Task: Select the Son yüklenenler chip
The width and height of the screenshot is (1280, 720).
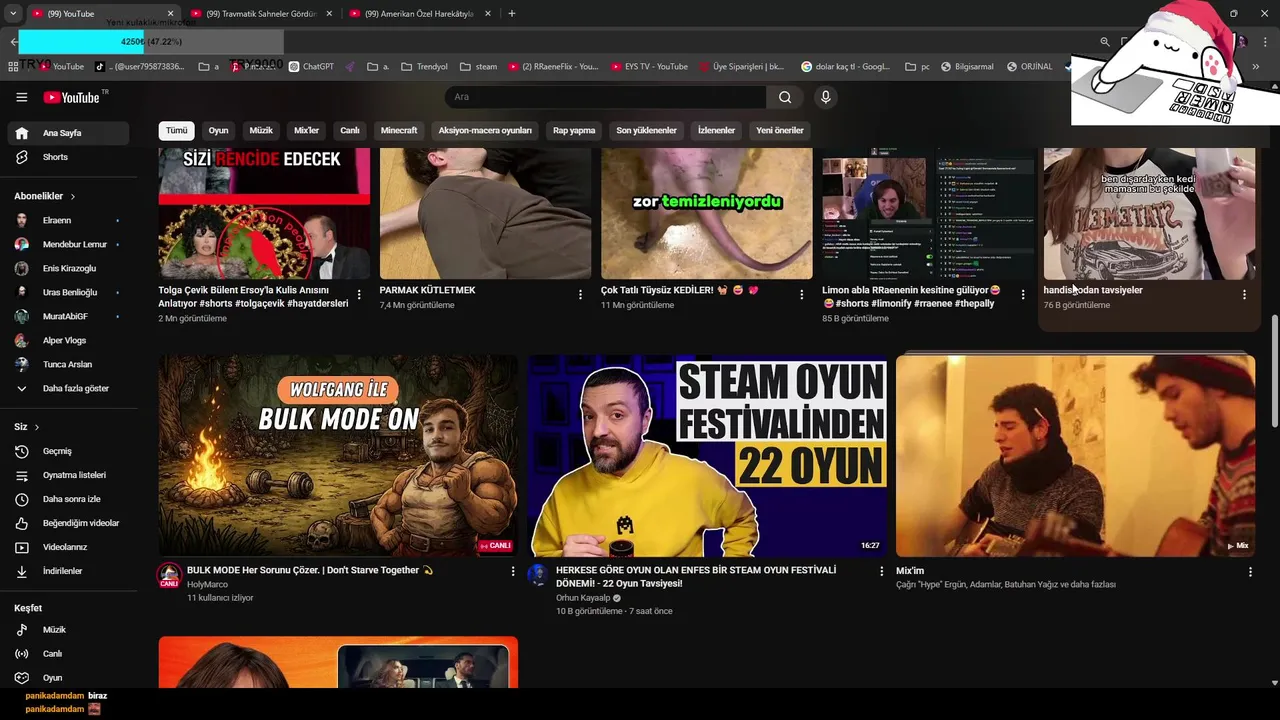Action: pos(646,131)
